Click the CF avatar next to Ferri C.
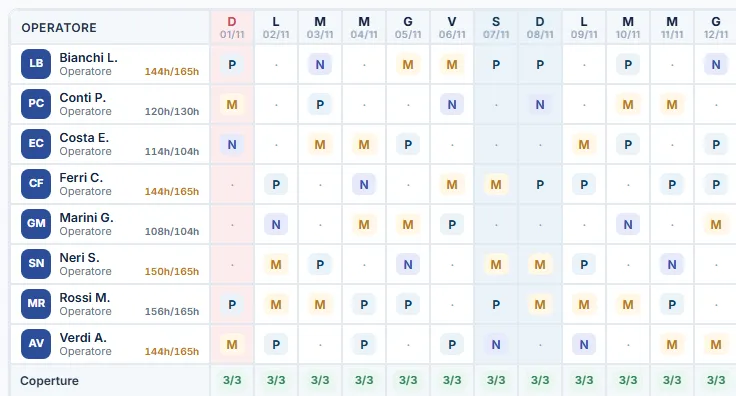This screenshot has width=736, height=396. 36,184
